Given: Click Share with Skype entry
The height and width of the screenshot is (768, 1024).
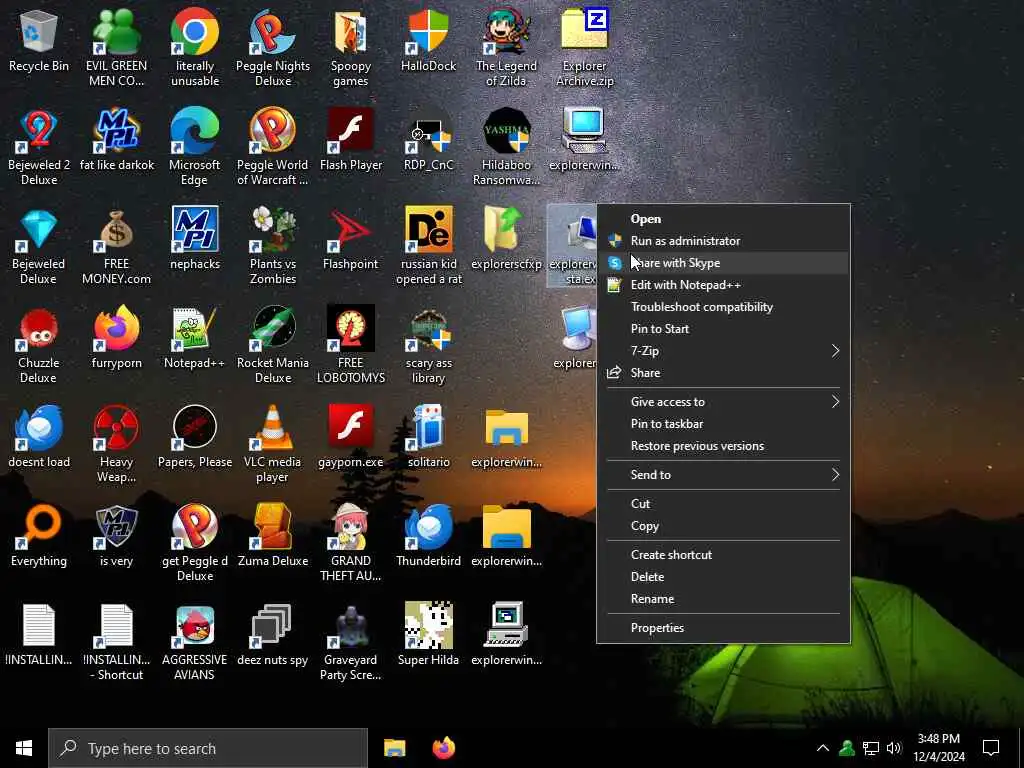Looking at the screenshot, I should (x=723, y=263).
